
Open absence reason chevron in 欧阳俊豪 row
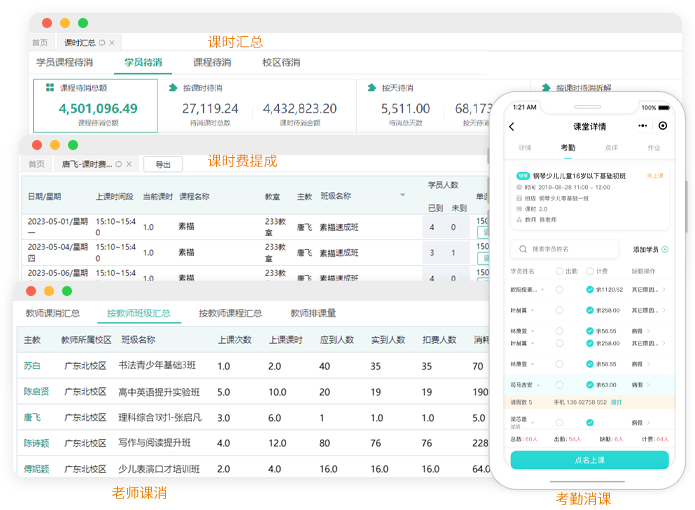coord(664,289)
